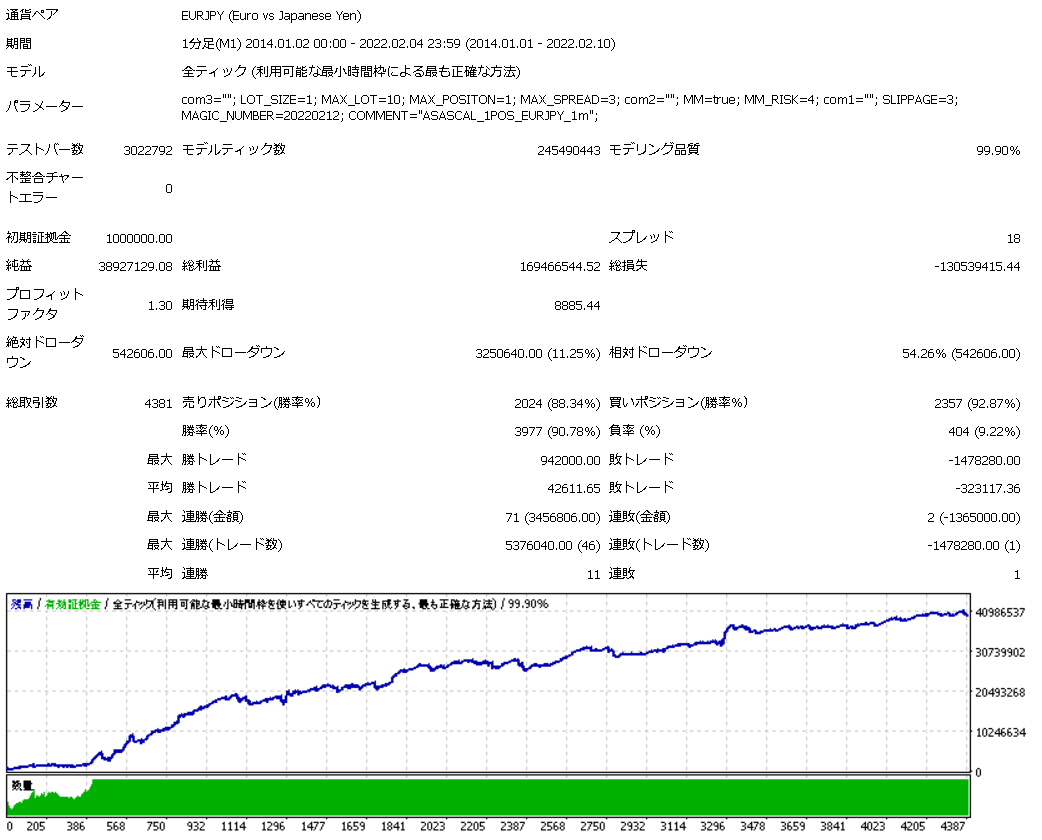Click the x-axis tick label 568
Viewport: 1042px width, 840px height.
click(116, 826)
